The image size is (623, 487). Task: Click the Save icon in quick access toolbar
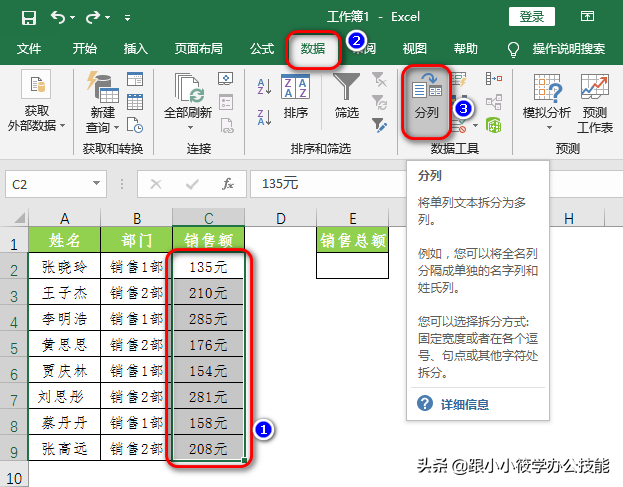click(29, 17)
